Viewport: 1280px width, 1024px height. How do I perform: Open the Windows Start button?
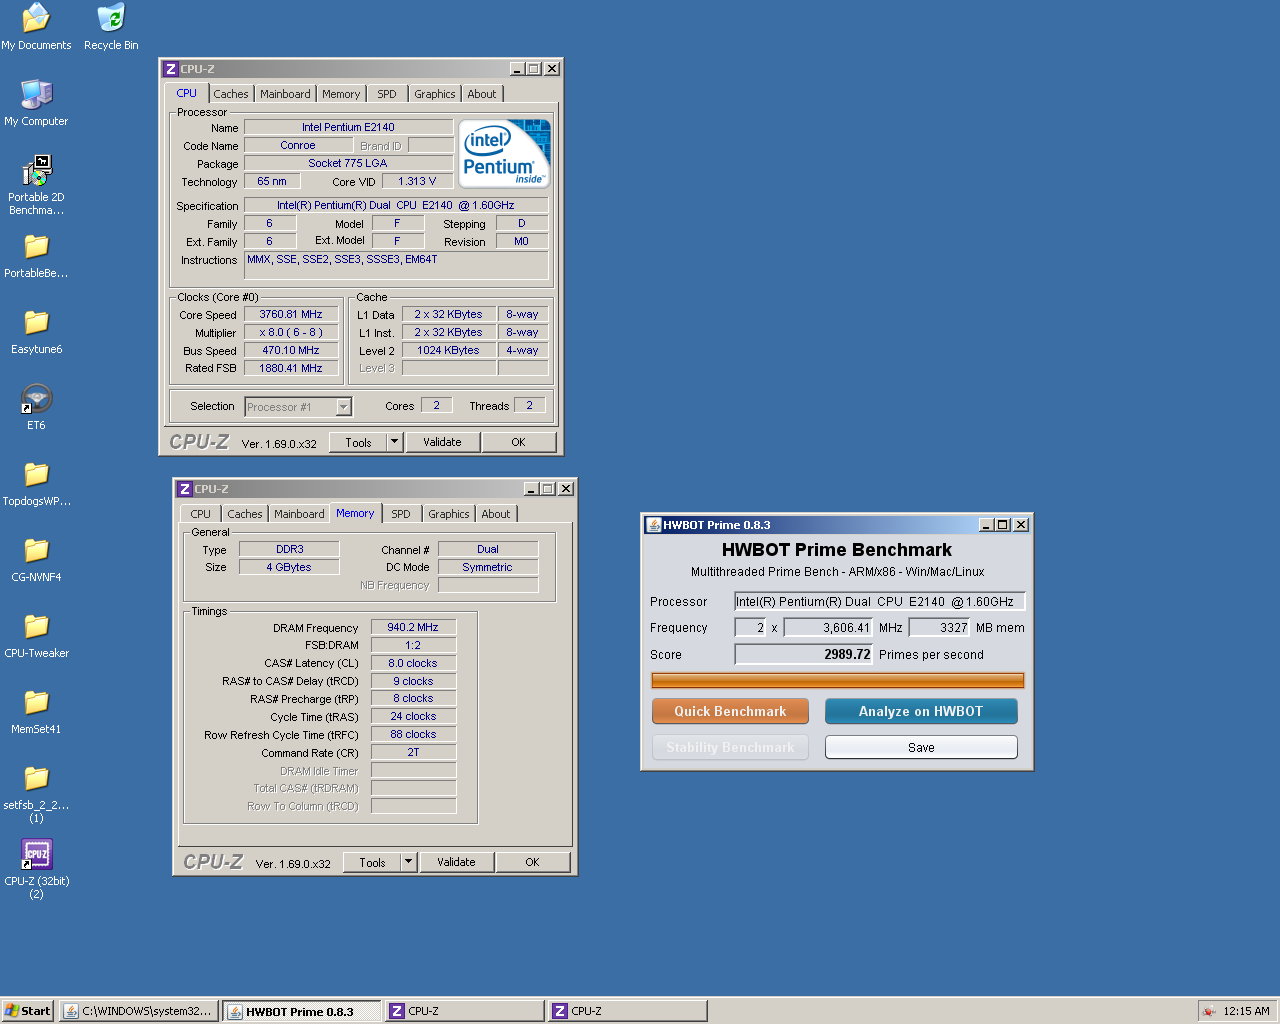pos(27,1011)
